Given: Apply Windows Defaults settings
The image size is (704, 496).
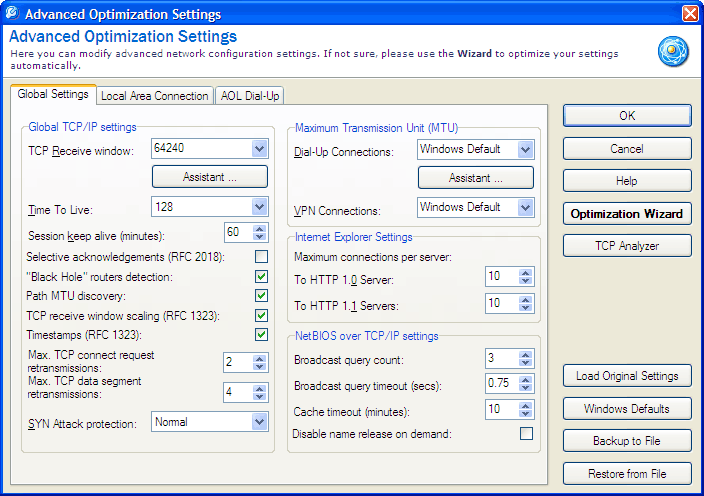Looking at the screenshot, I should click(627, 409).
